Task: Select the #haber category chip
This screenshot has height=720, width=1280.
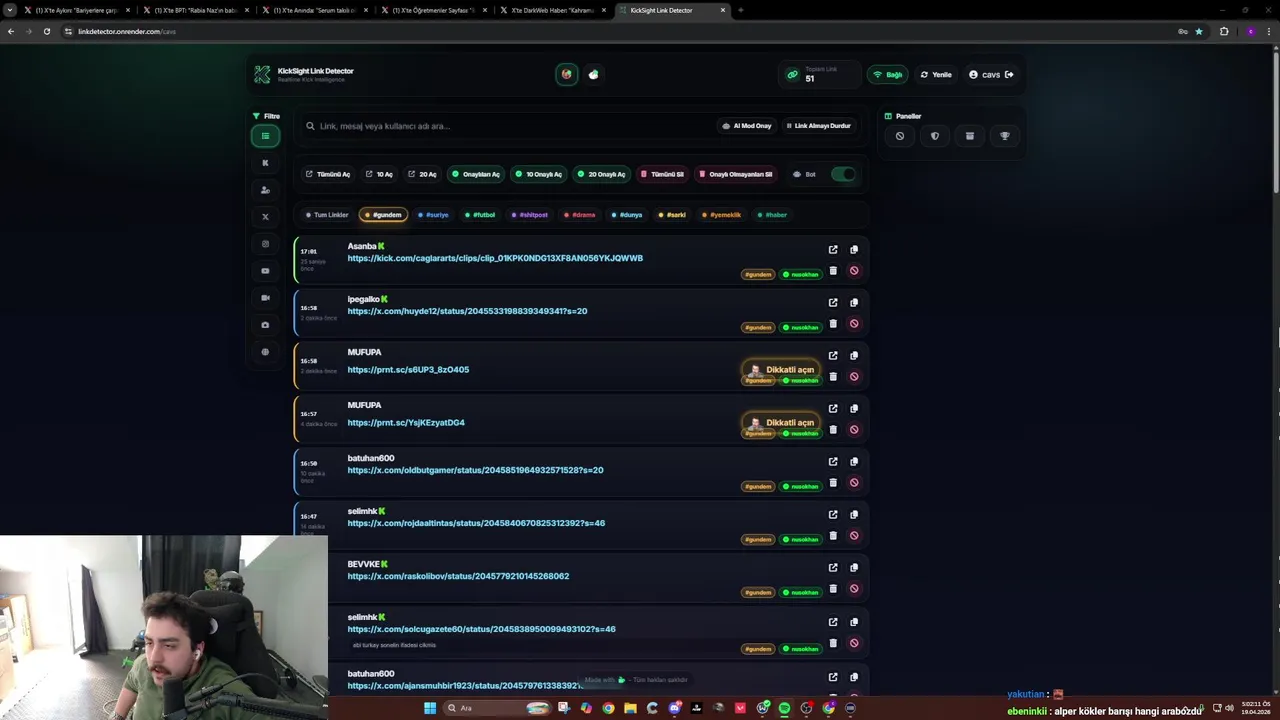Action: click(x=772, y=215)
